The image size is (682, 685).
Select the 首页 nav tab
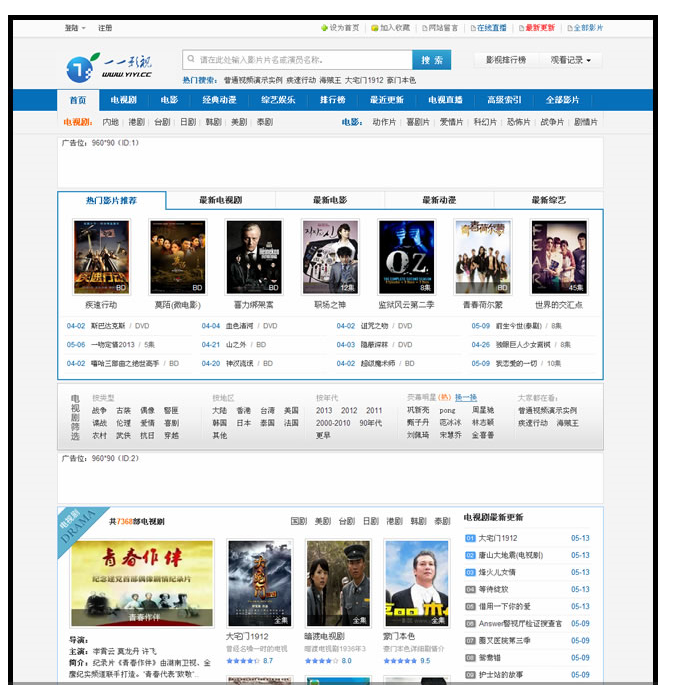tap(78, 100)
